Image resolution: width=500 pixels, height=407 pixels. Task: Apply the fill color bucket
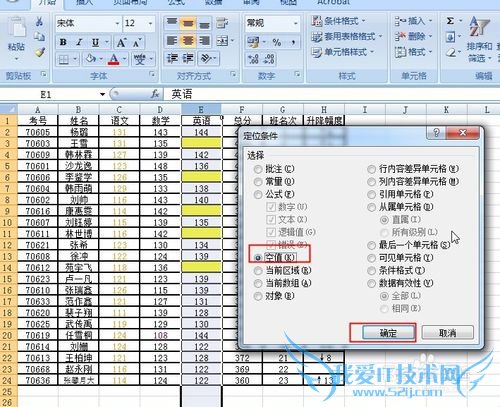point(90,59)
